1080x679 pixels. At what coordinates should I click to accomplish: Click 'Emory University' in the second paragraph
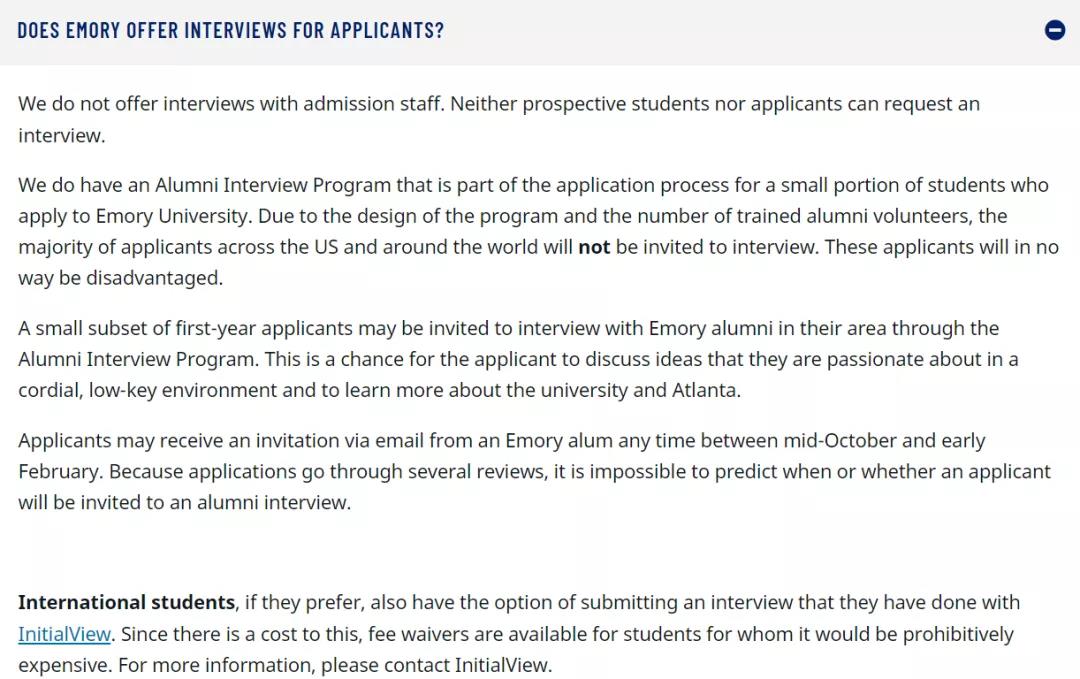pos(171,216)
